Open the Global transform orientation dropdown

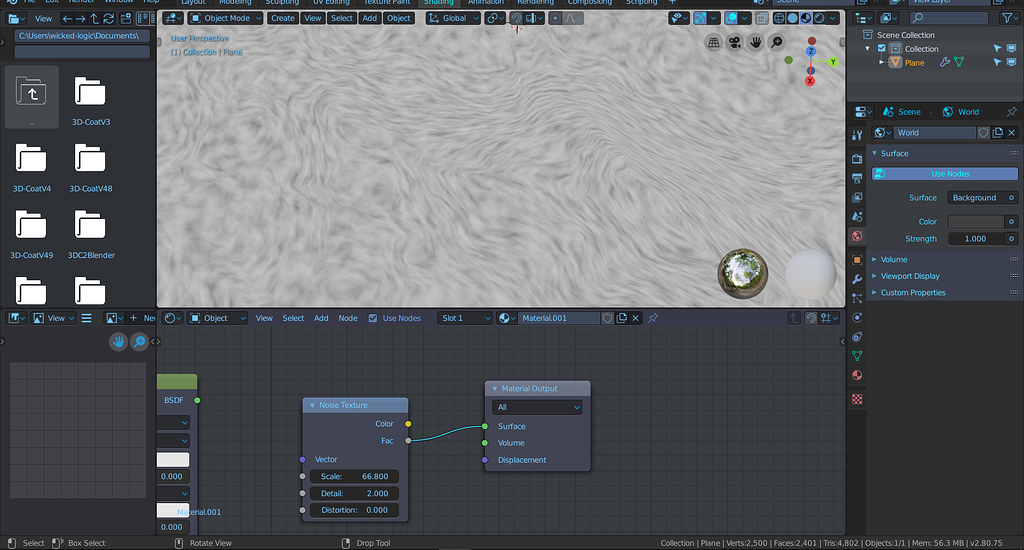pyautogui.click(x=453, y=18)
